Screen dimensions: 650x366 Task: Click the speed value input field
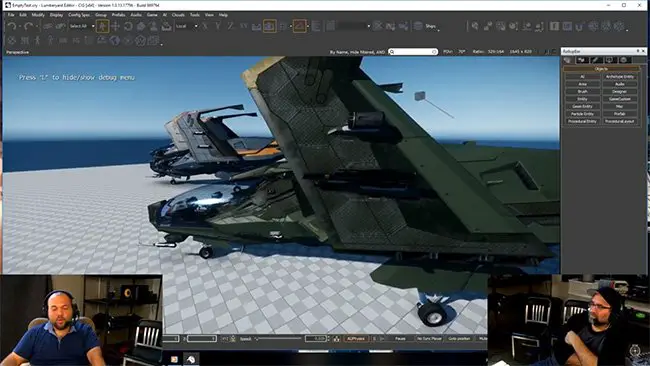(x=315, y=339)
